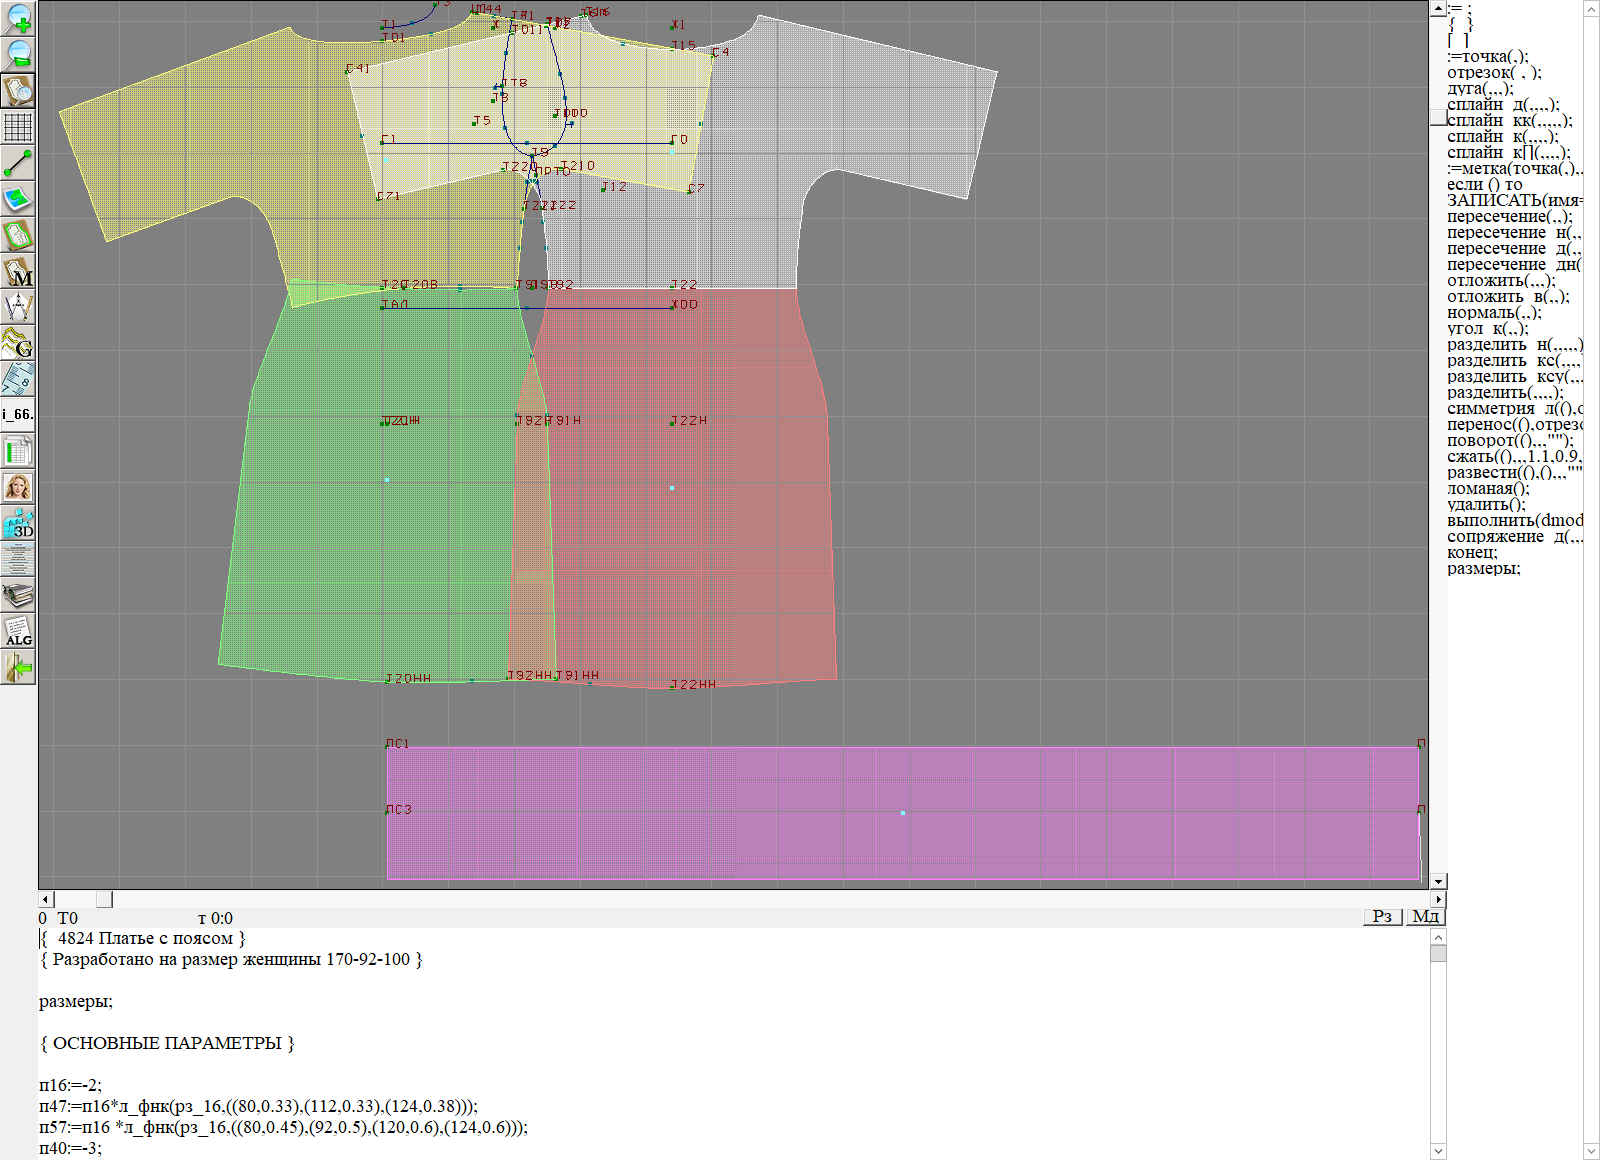Click the Мд button
Screen dimensions: 1600x1160
1425,917
